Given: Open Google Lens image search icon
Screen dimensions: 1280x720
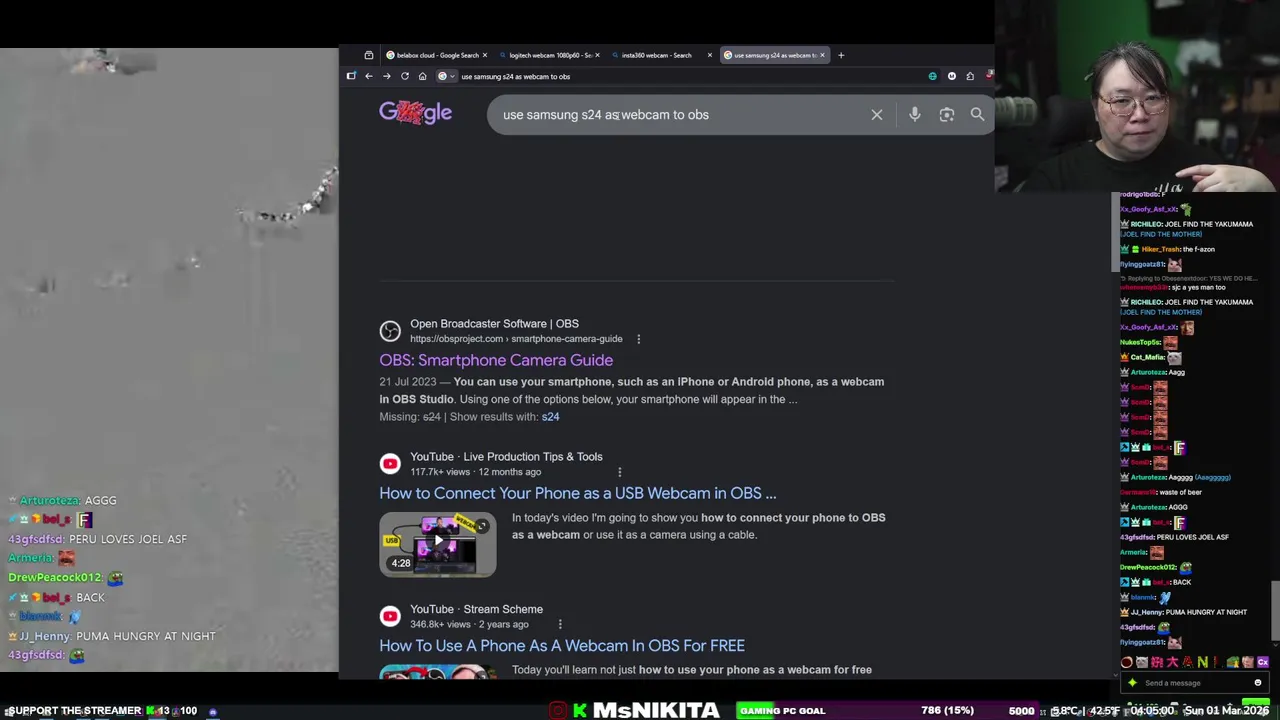Looking at the screenshot, I should 946,115.
